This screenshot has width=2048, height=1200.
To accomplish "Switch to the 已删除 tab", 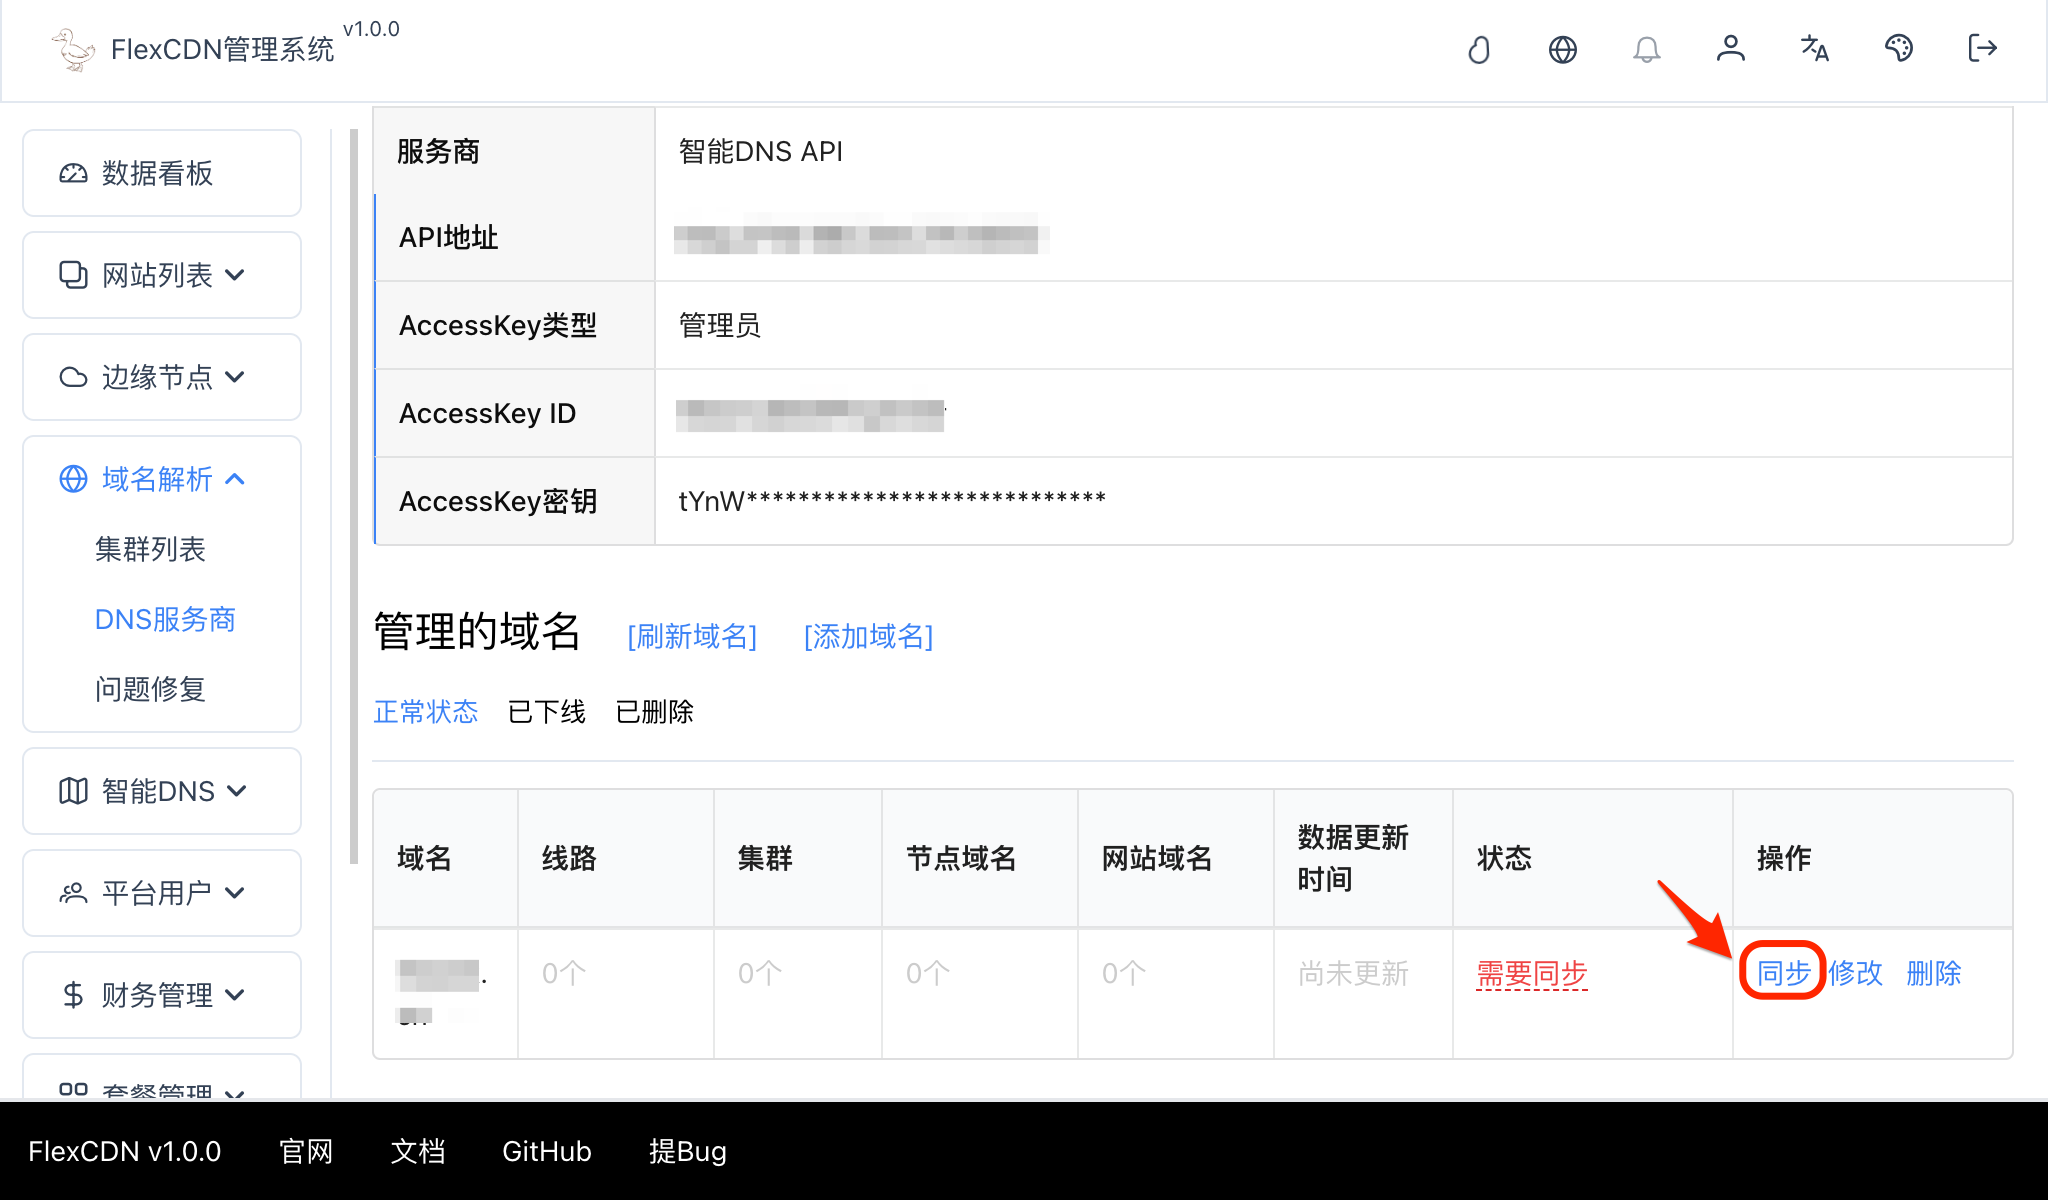I will [x=653, y=711].
